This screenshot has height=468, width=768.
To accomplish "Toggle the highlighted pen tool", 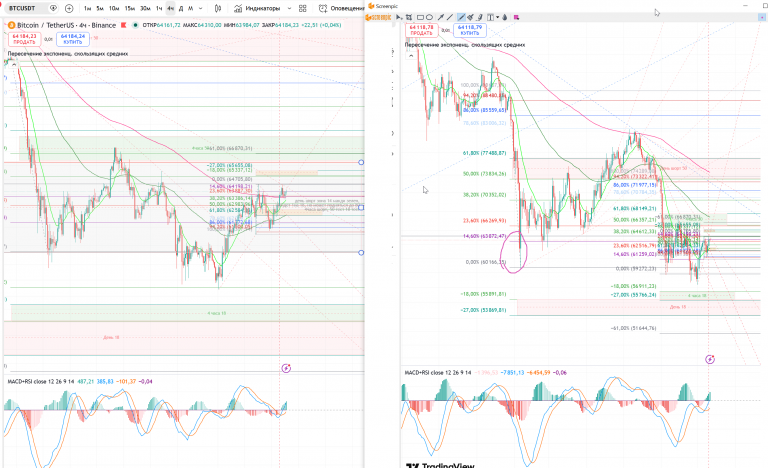I will pos(461,17).
